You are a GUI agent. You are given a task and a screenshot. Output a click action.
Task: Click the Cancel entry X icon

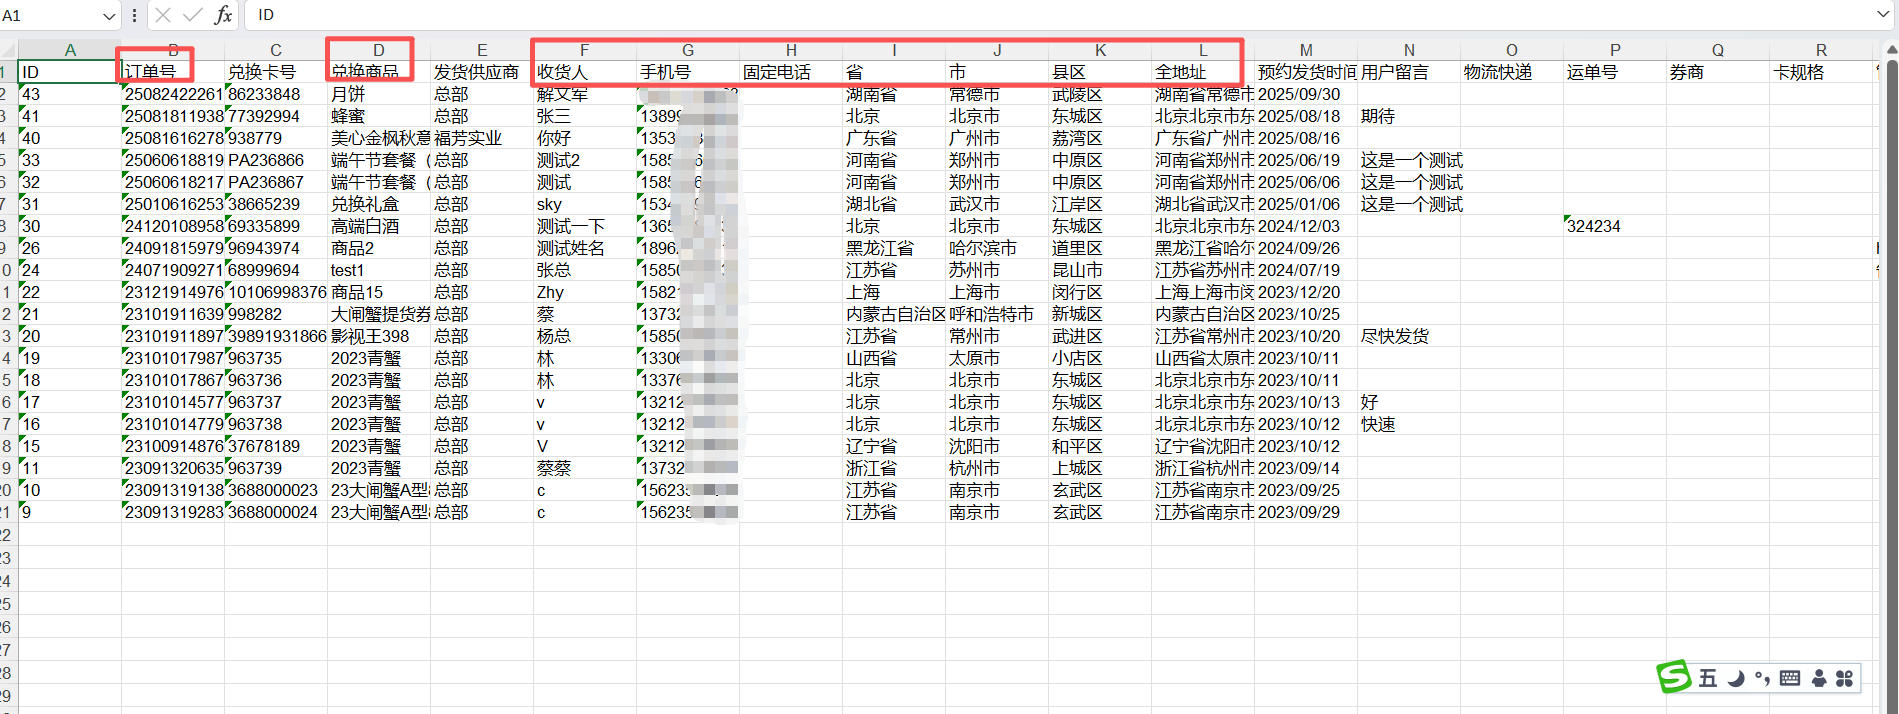(x=163, y=15)
